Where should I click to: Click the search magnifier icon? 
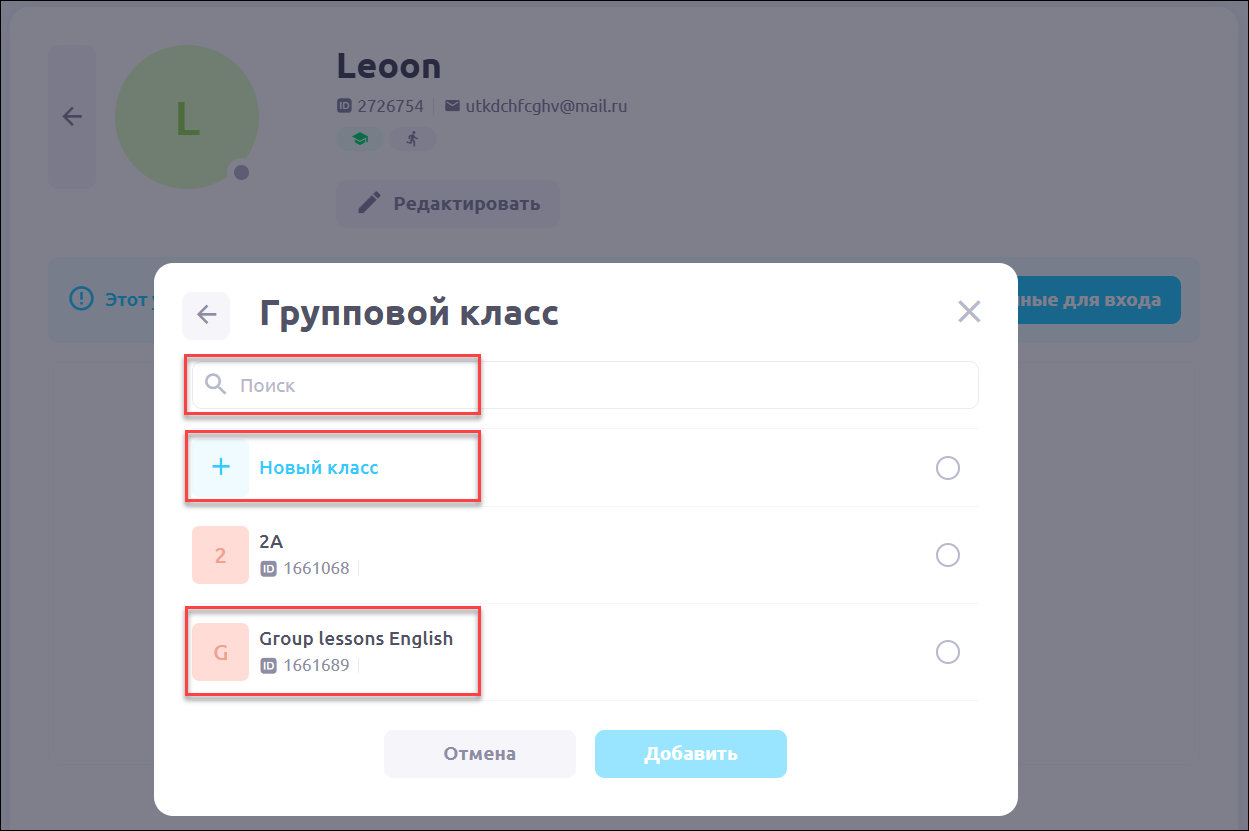[x=215, y=384]
